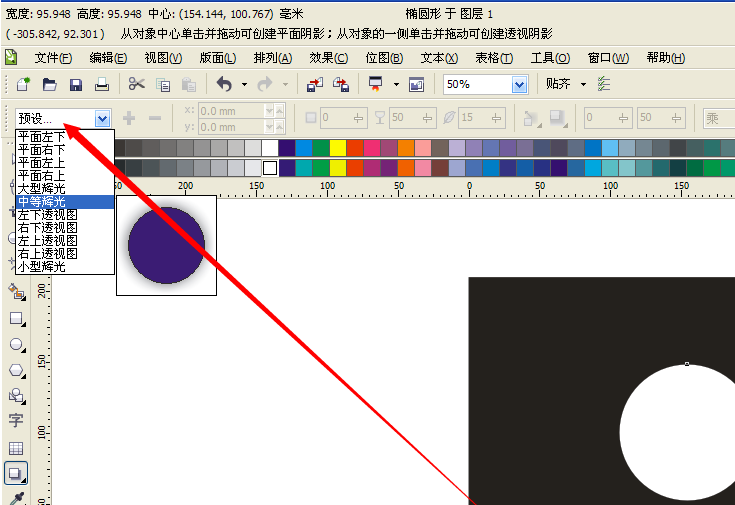Add a preset with the plus icon

pos(129,118)
